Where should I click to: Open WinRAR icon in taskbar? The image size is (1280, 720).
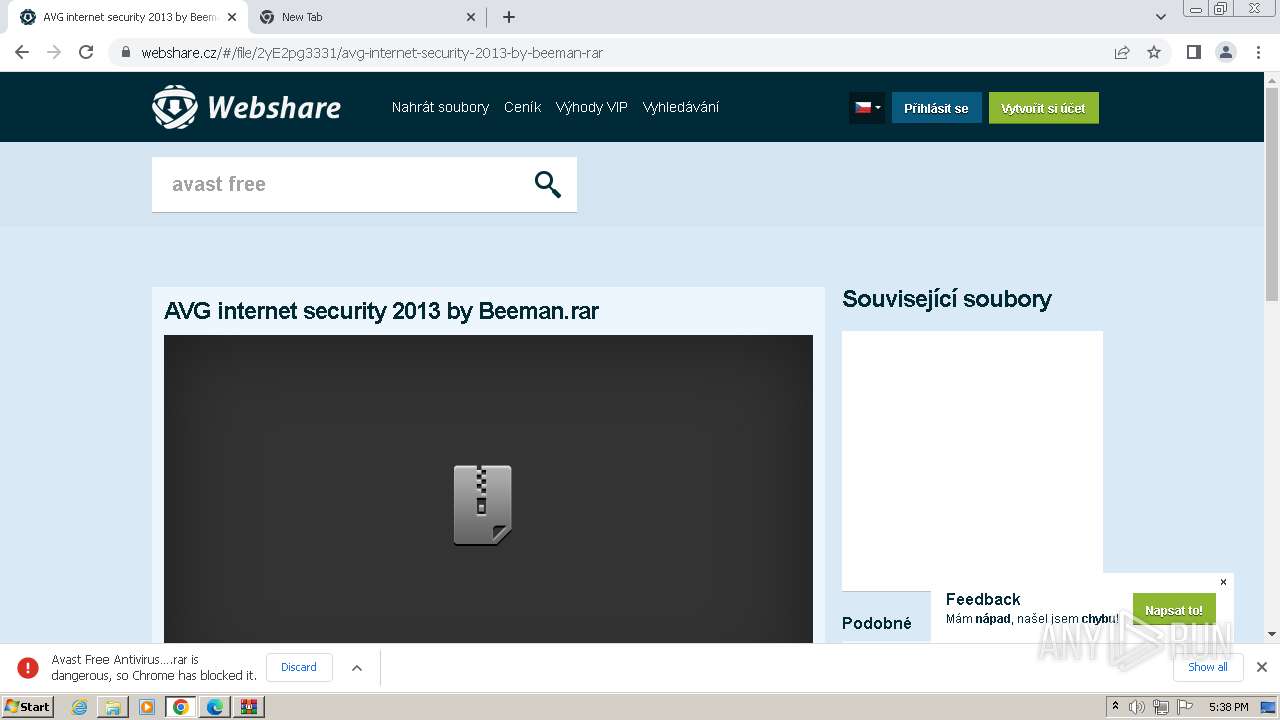[249, 707]
